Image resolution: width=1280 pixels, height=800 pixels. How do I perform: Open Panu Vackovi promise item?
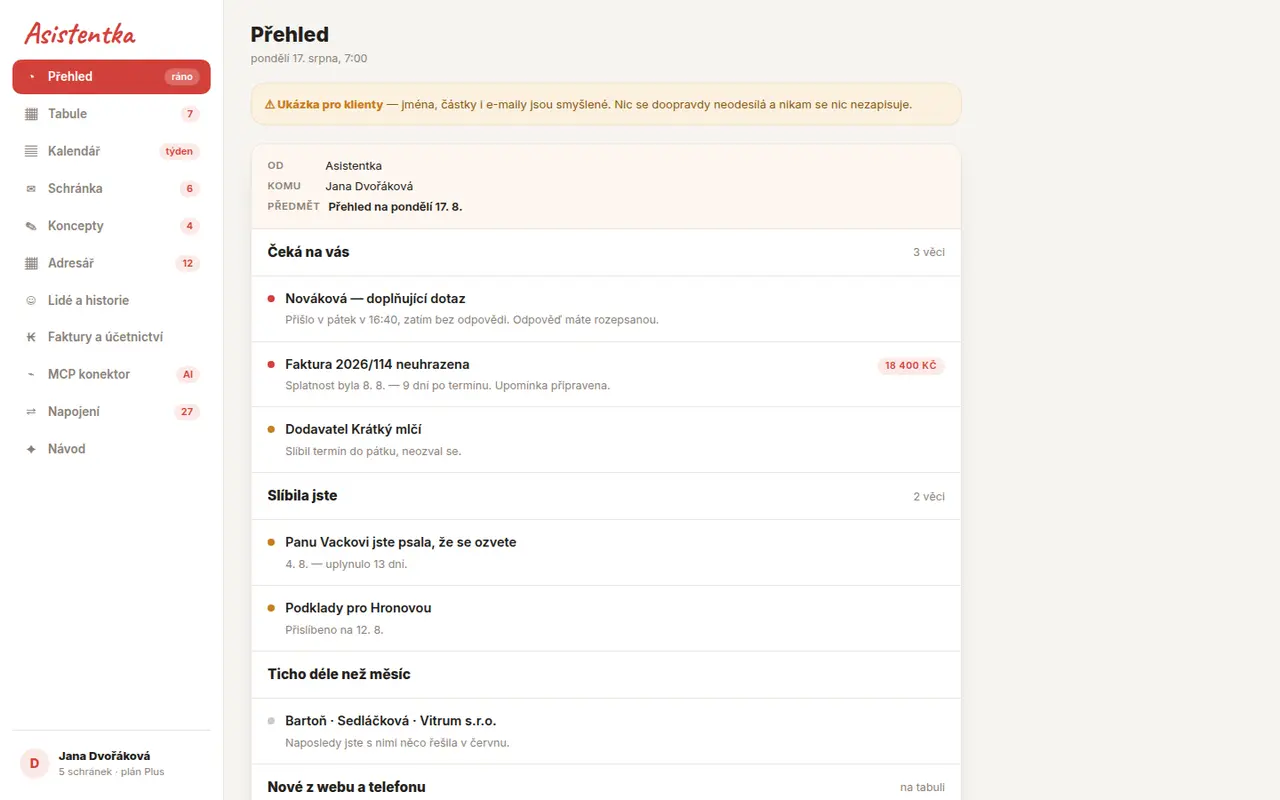coord(606,553)
